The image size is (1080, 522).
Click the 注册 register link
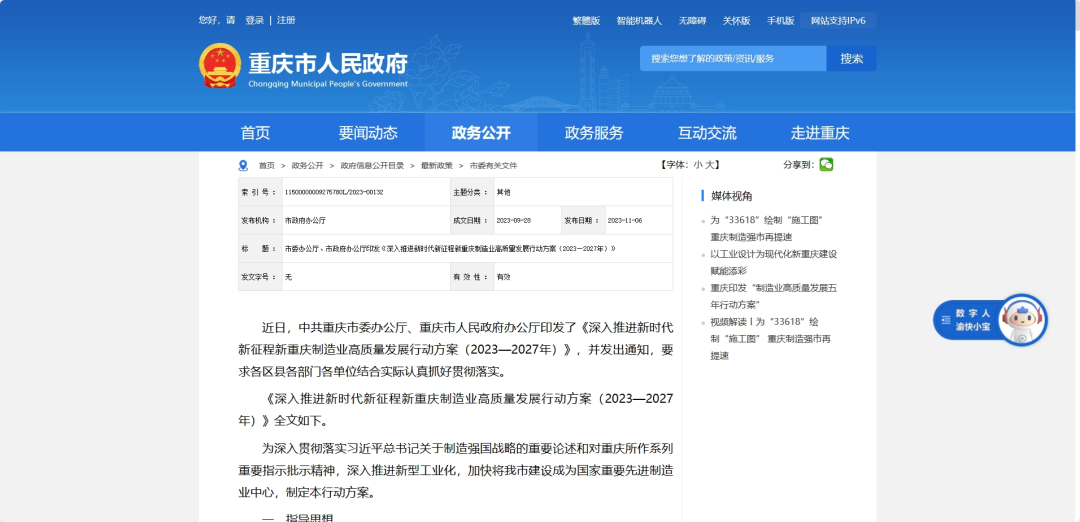[x=287, y=21]
